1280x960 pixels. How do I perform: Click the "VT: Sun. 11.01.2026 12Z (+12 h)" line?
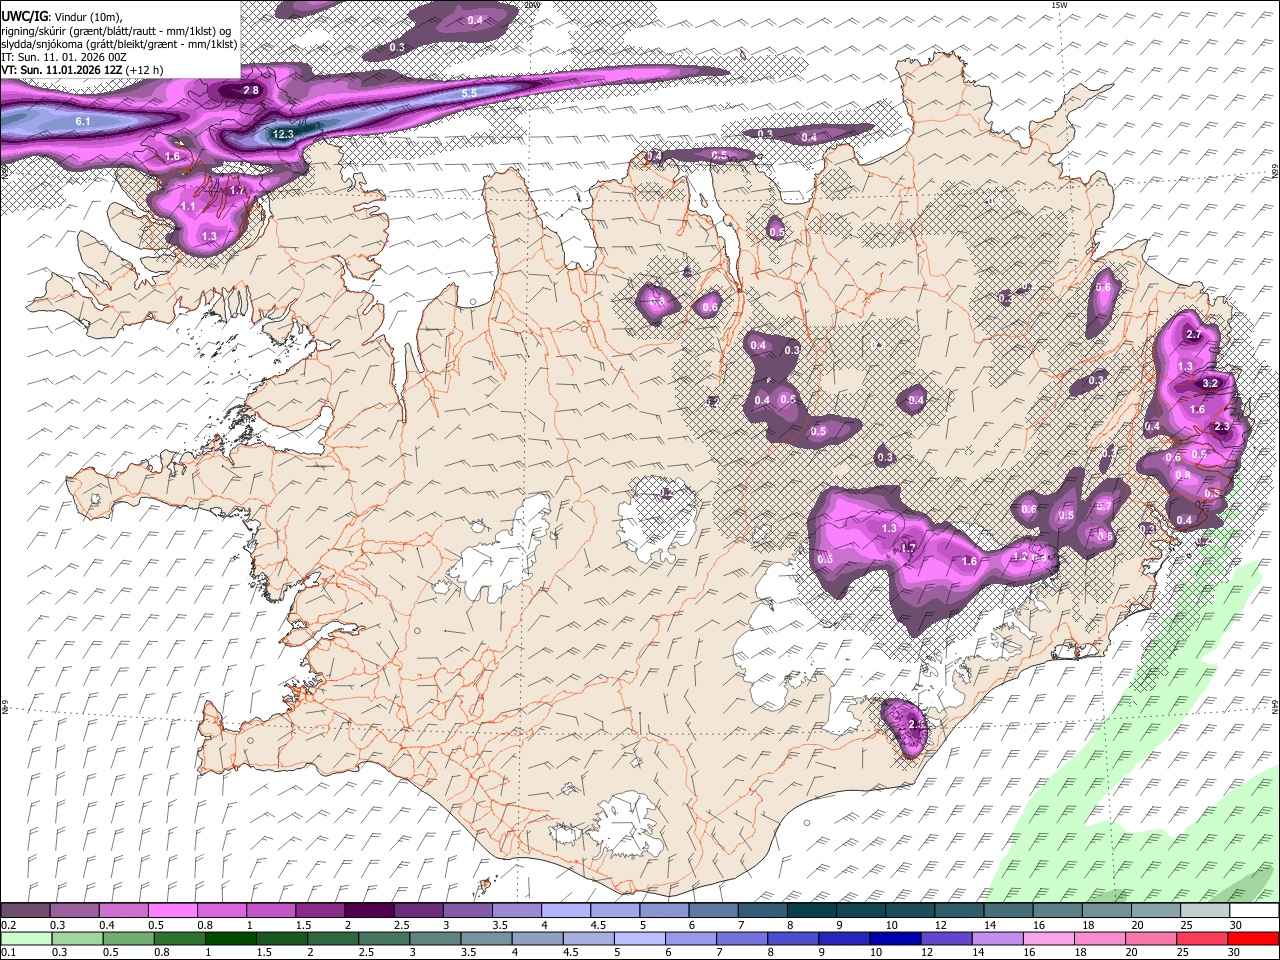82,71
